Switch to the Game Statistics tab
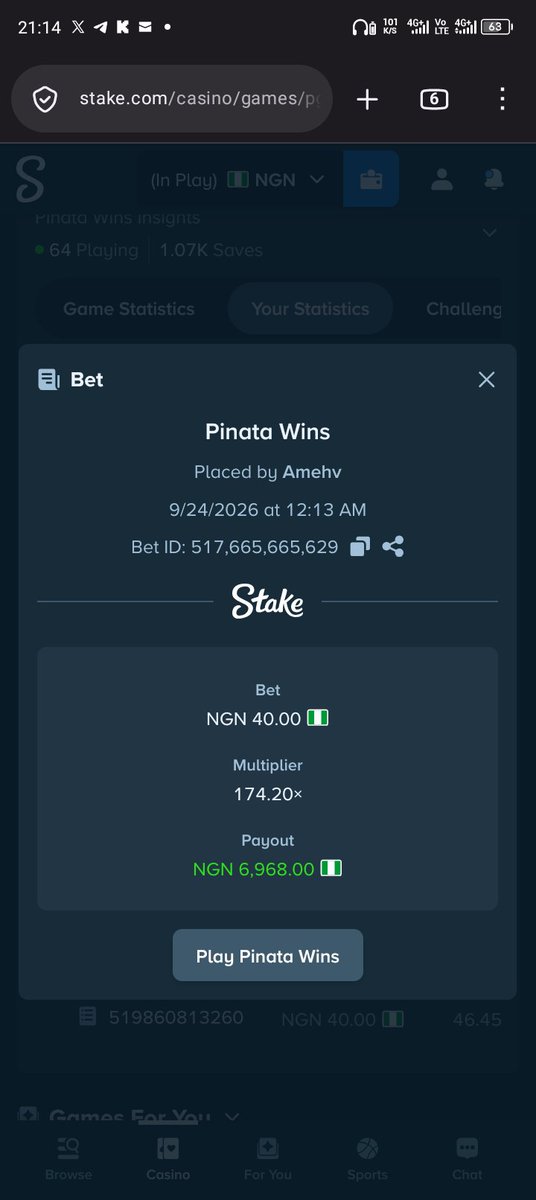Screen dimensions: 536x1200 (x=129, y=309)
